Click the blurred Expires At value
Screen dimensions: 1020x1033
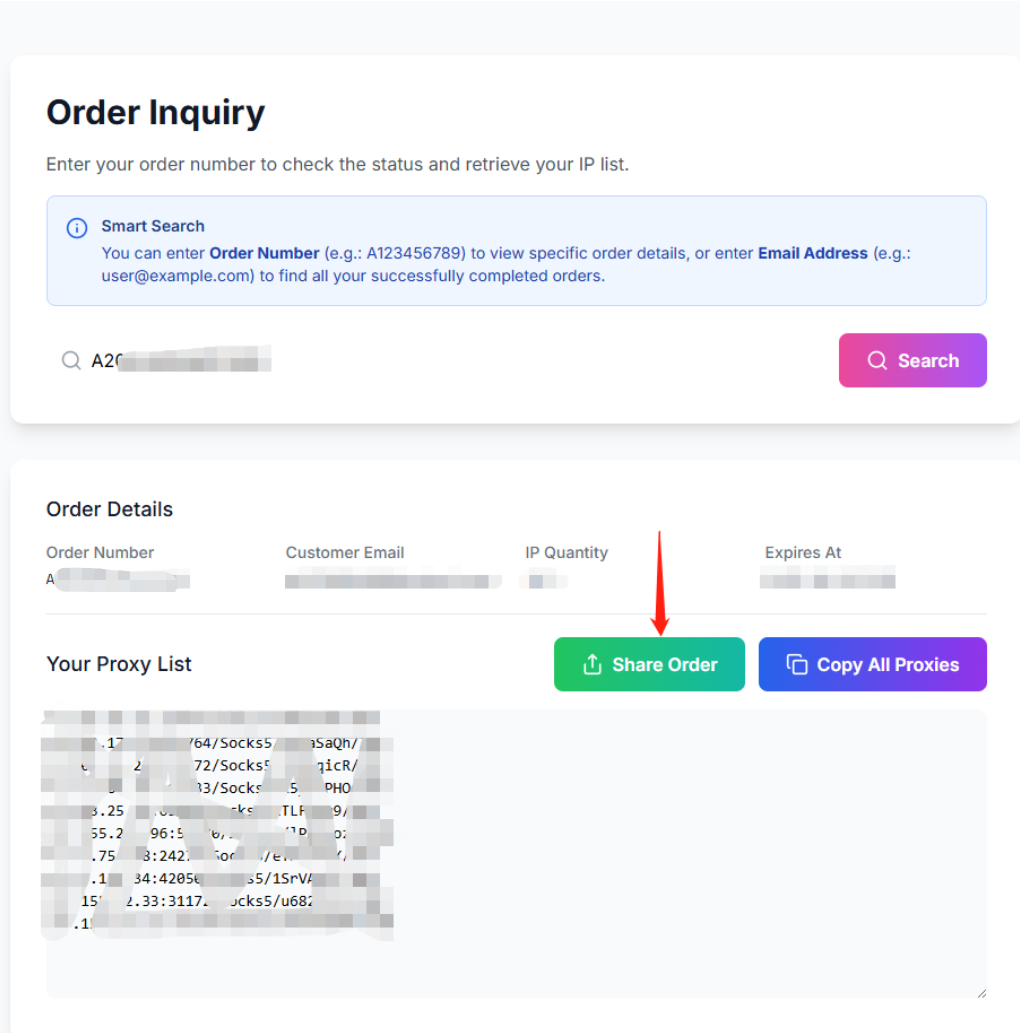pyautogui.click(x=827, y=579)
